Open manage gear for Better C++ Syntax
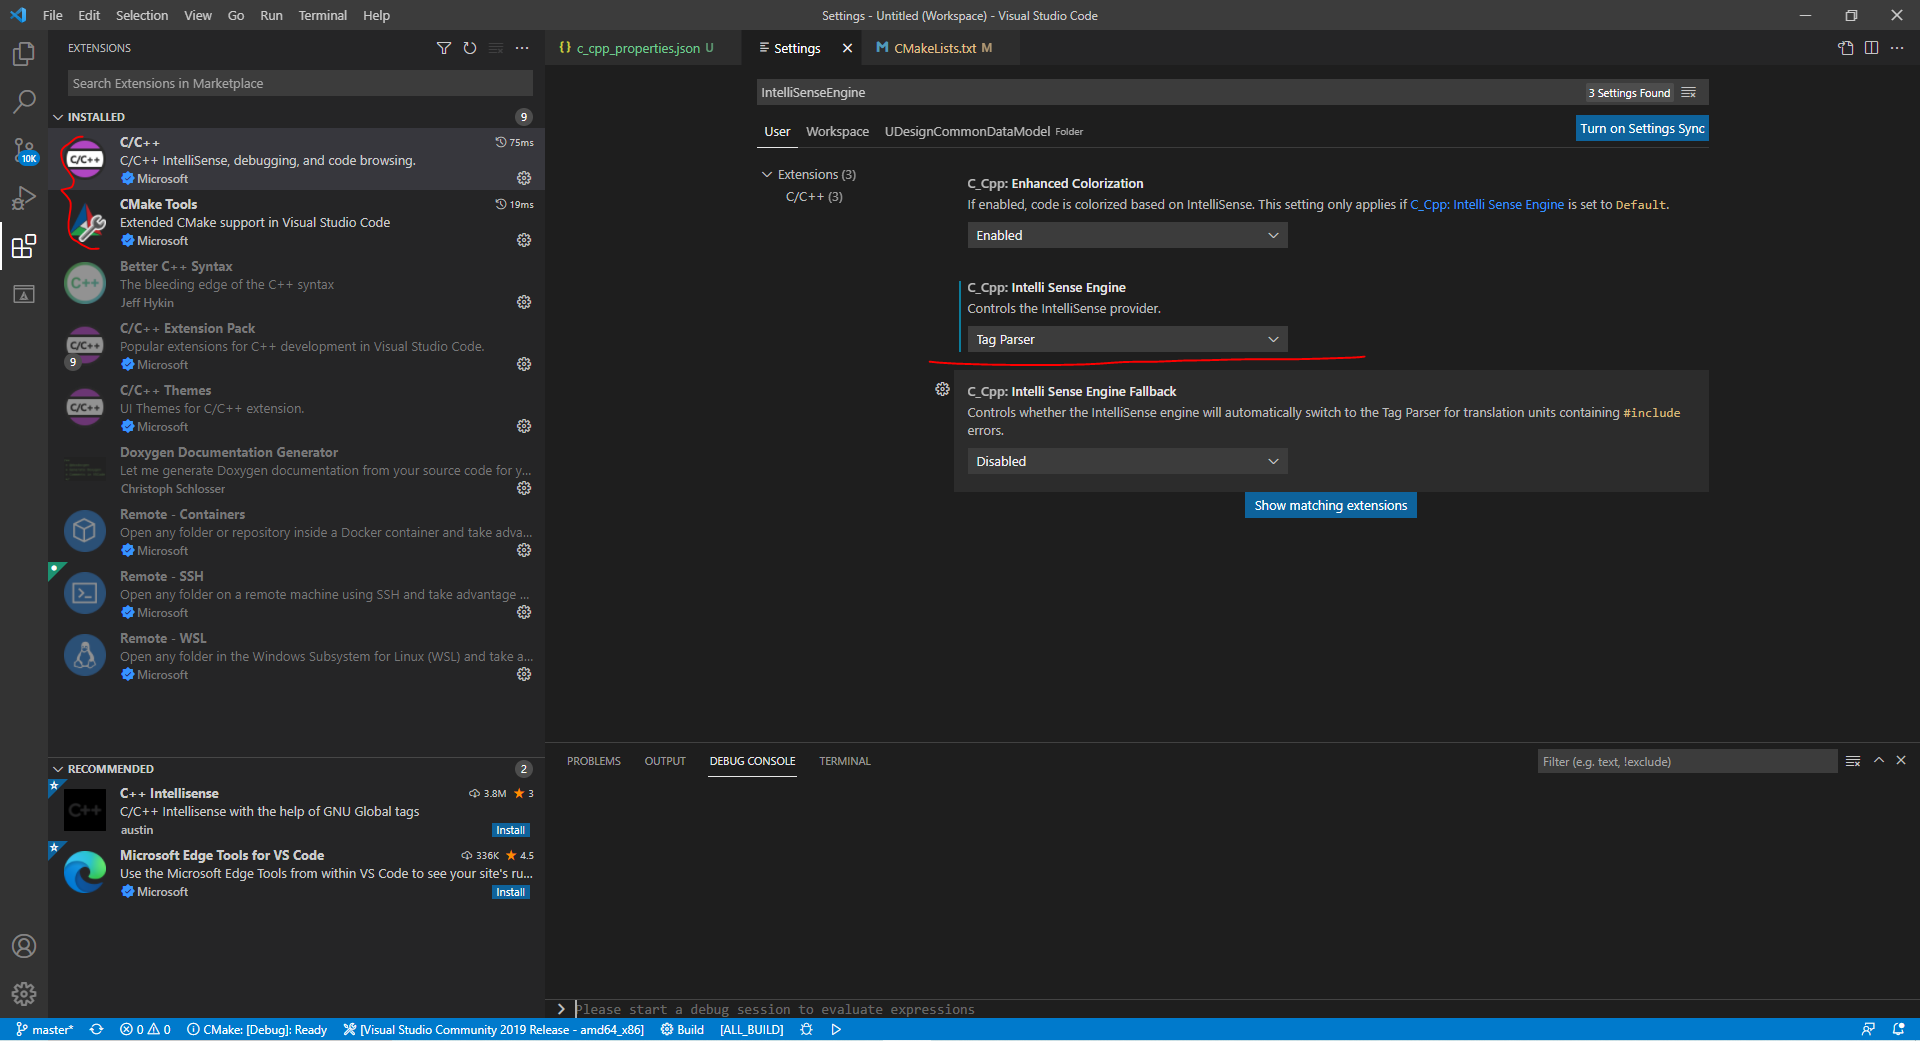This screenshot has height=1041, width=1920. tap(524, 302)
